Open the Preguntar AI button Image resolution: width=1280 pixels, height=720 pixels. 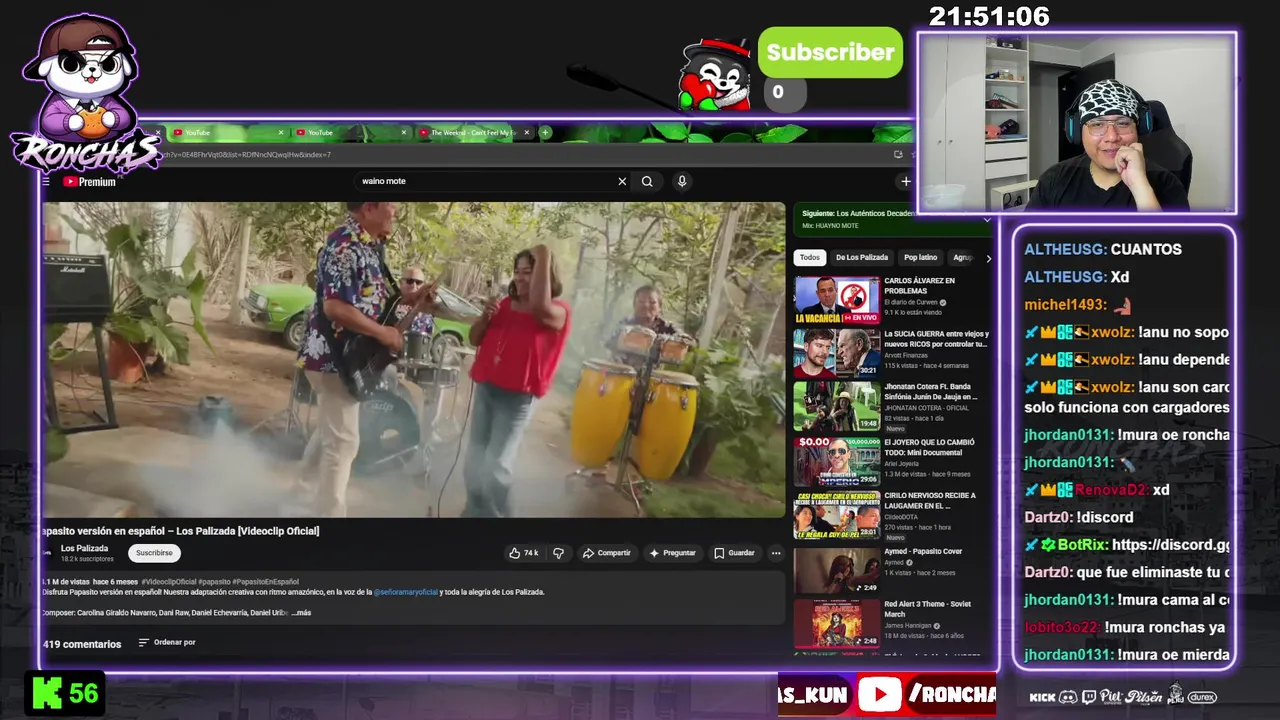click(672, 553)
